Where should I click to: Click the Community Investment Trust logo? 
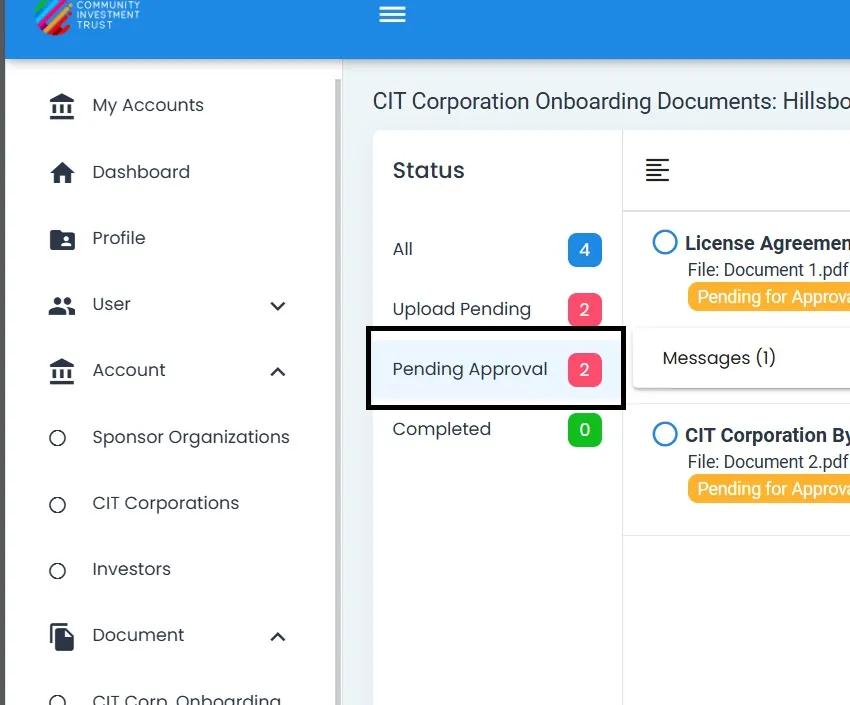88,15
